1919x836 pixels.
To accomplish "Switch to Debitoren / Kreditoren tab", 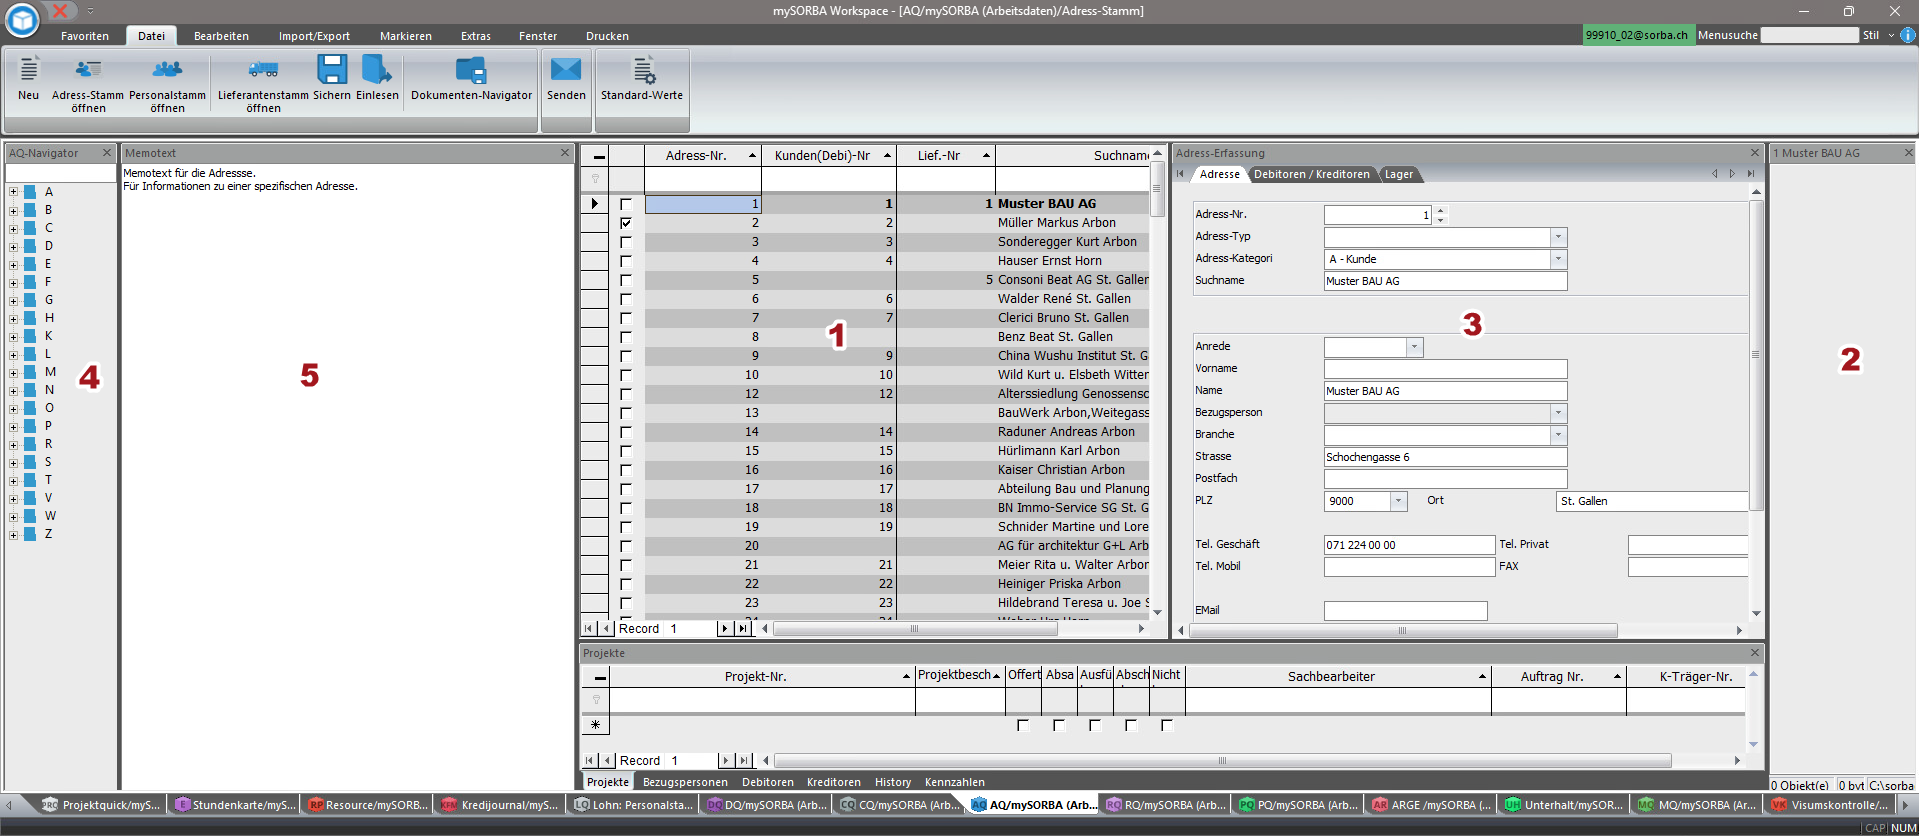I will coord(1311,174).
